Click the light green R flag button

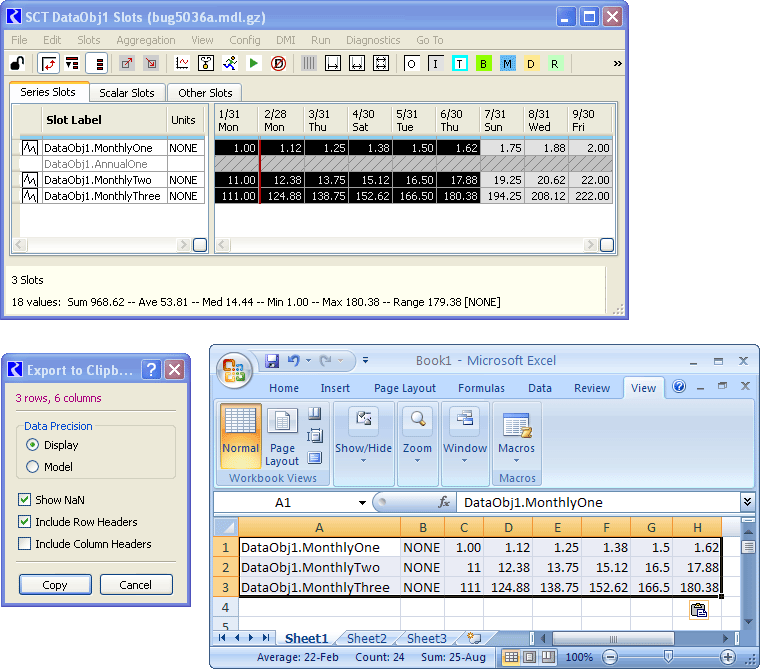pyautogui.click(x=554, y=64)
